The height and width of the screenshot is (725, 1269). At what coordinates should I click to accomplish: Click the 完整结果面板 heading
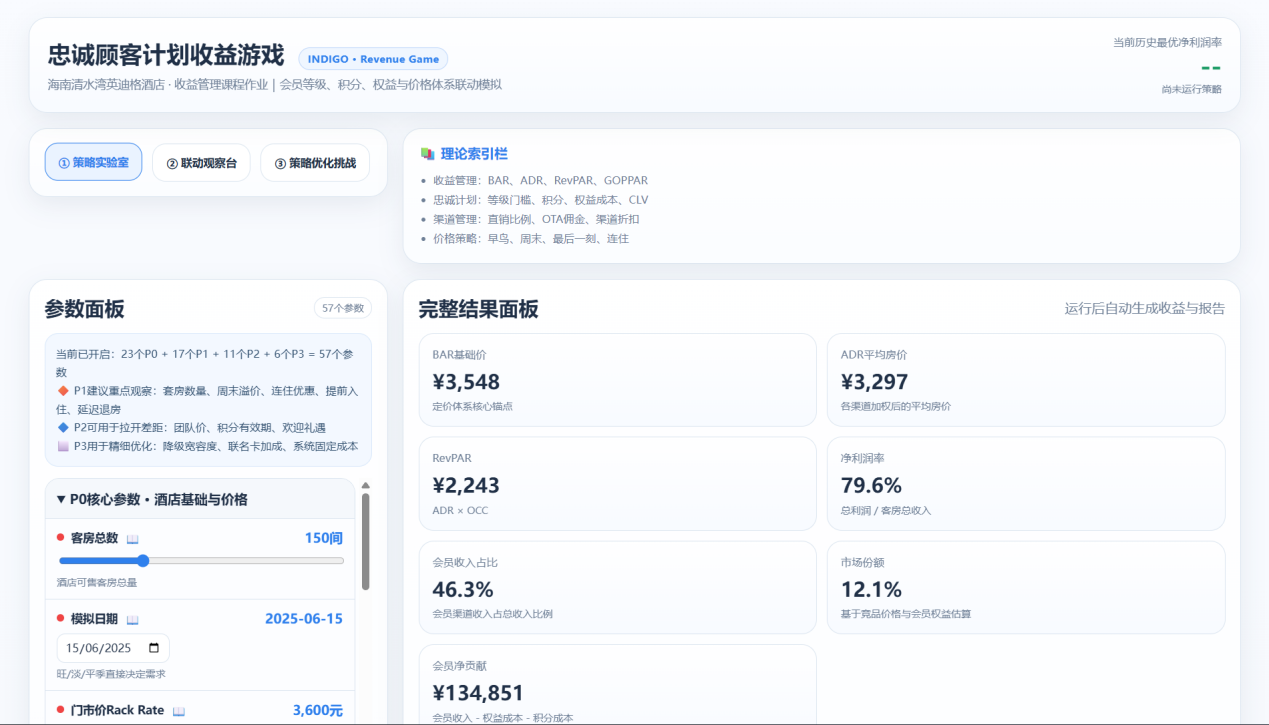tap(478, 309)
